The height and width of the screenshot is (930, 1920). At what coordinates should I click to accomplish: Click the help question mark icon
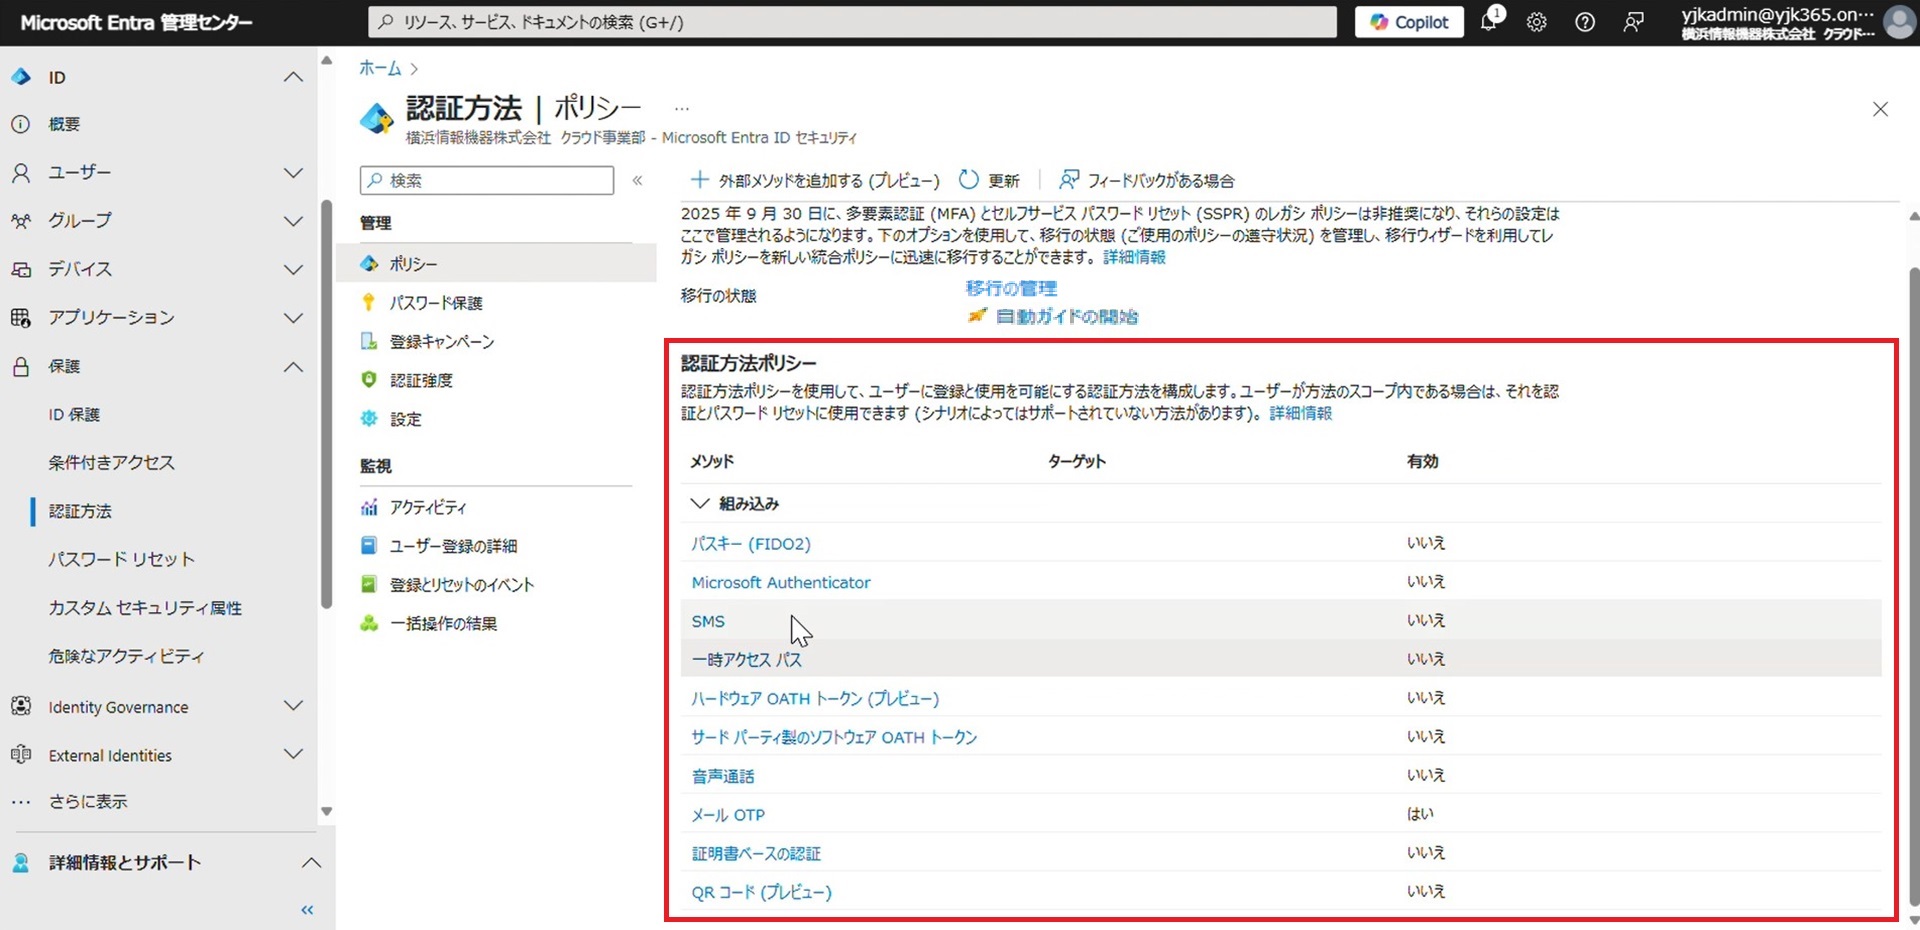[1584, 22]
